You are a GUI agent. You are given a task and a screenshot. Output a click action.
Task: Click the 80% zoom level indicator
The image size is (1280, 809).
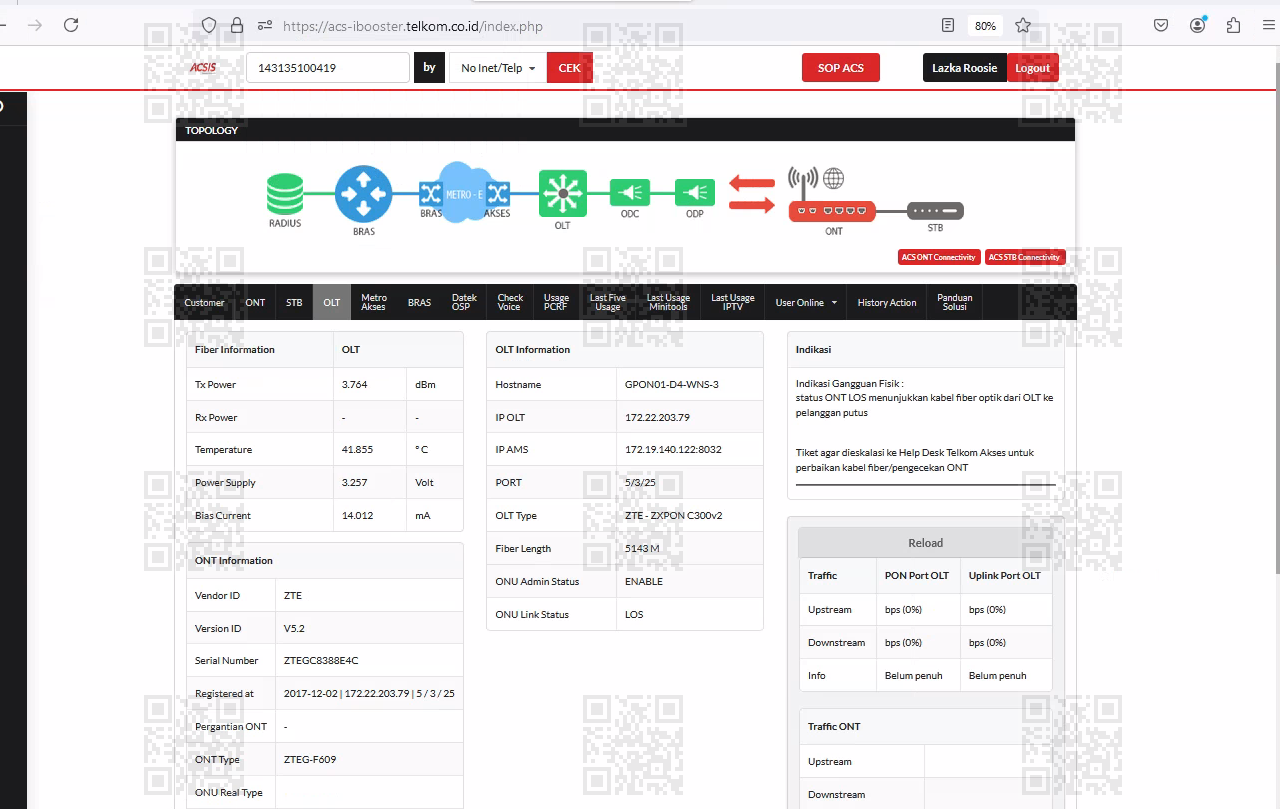(985, 25)
